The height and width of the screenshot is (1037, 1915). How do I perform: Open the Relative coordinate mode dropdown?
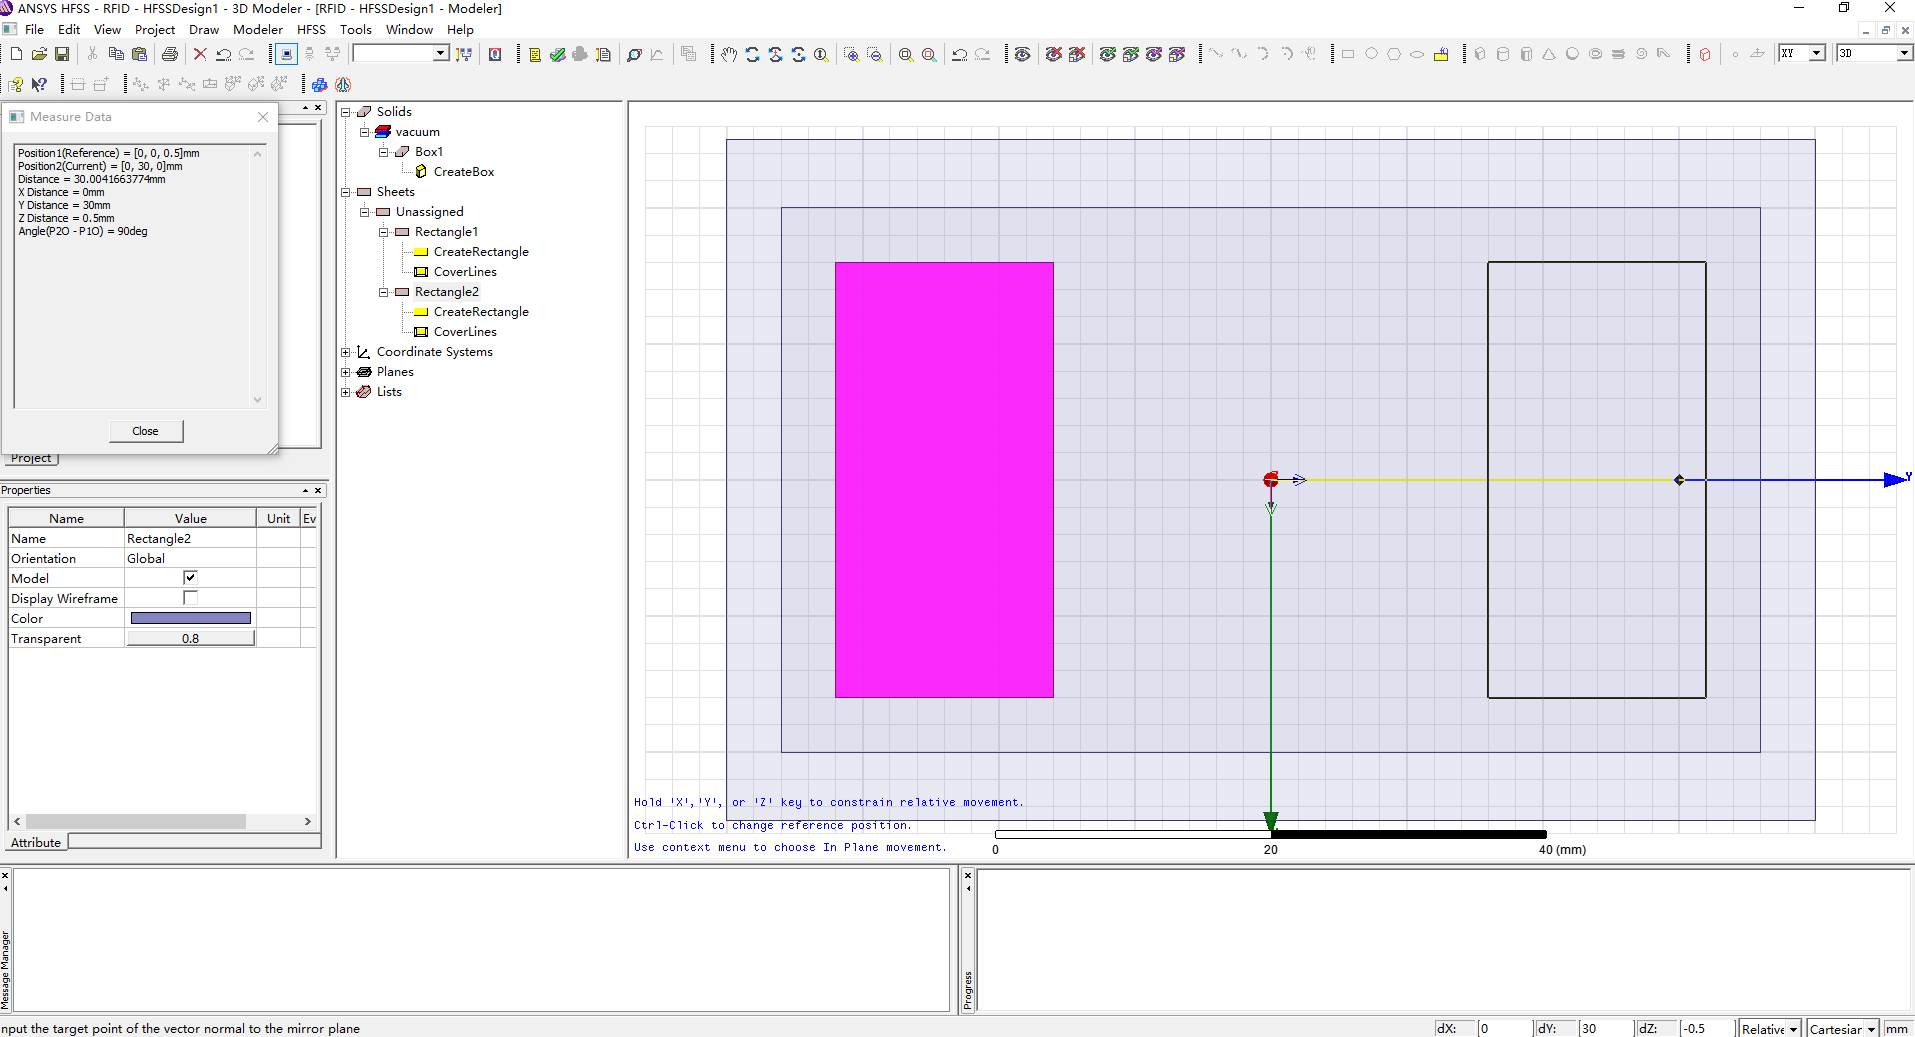[1793, 1029]
